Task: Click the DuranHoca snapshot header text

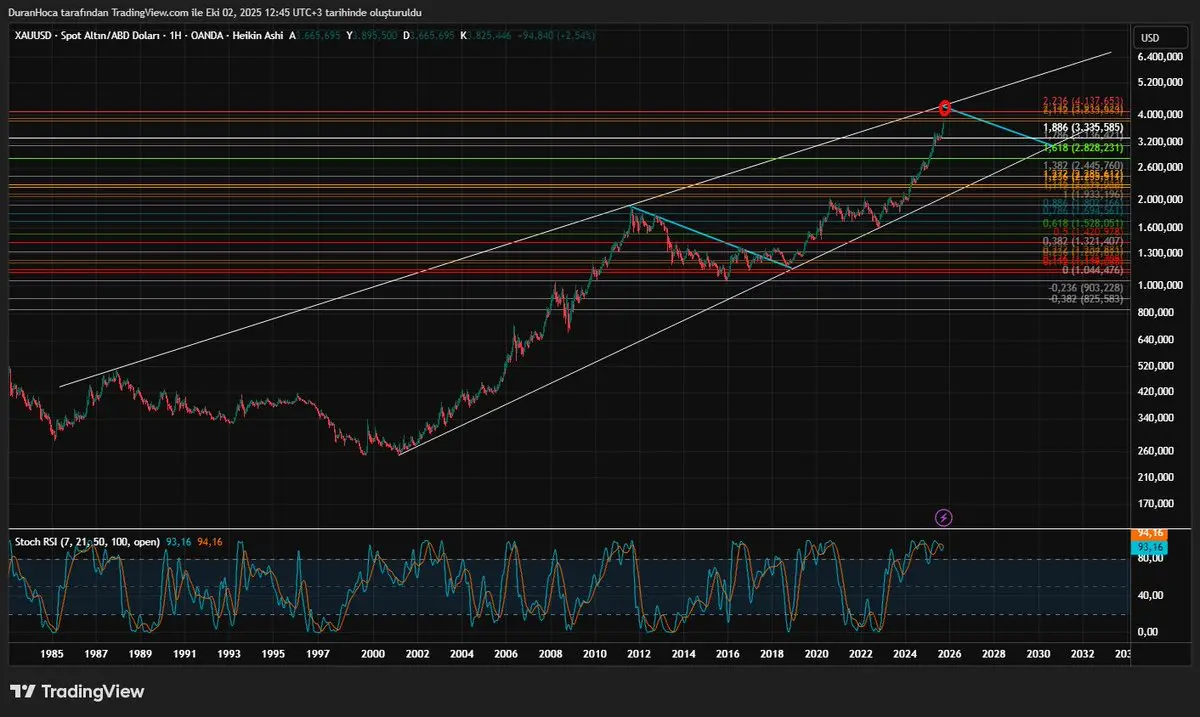Action: click(215, 12)
